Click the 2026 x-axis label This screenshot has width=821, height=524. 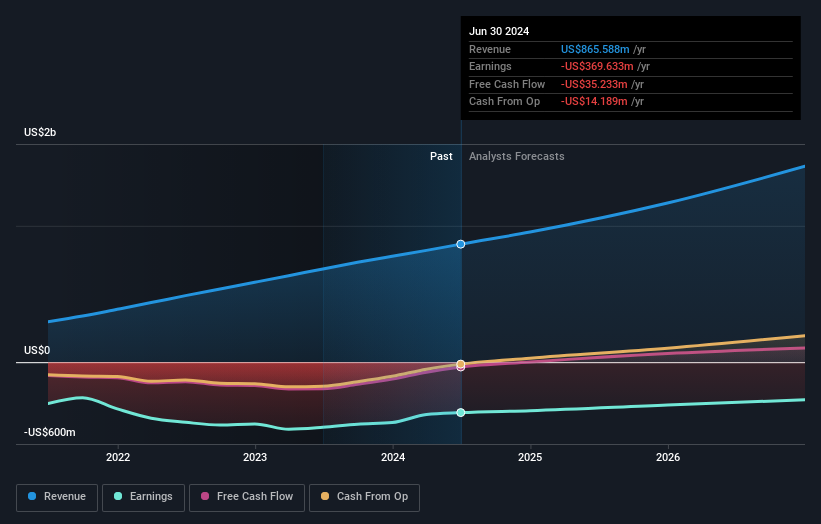click(x=668, y=458)
